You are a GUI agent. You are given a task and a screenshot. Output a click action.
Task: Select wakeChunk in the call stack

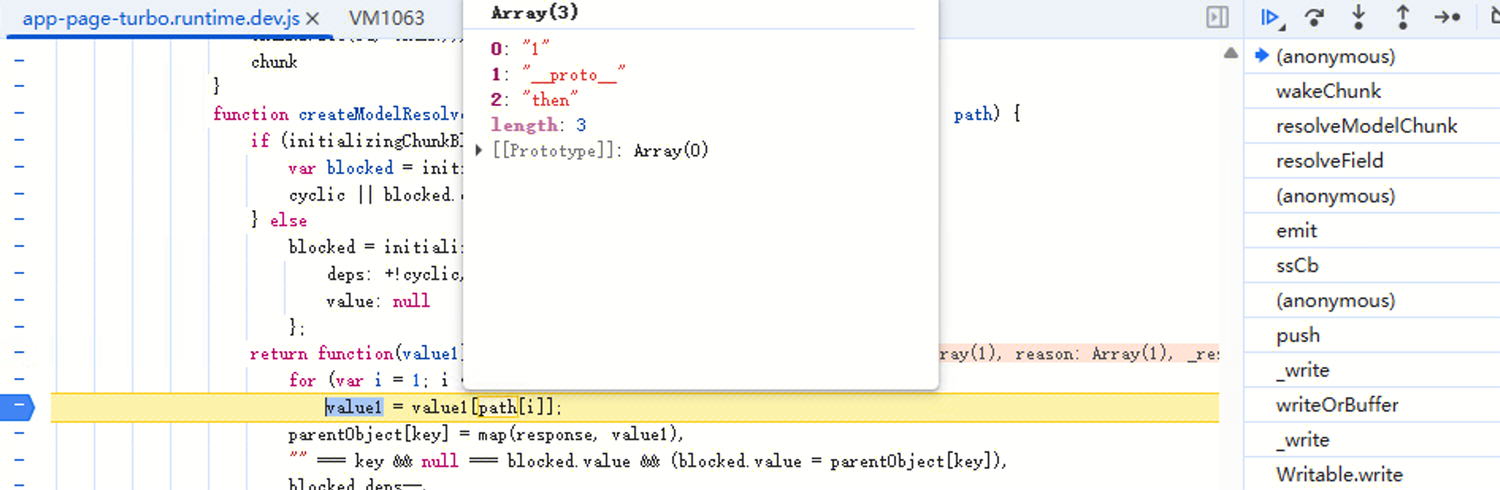click(x=1328, y=91)
